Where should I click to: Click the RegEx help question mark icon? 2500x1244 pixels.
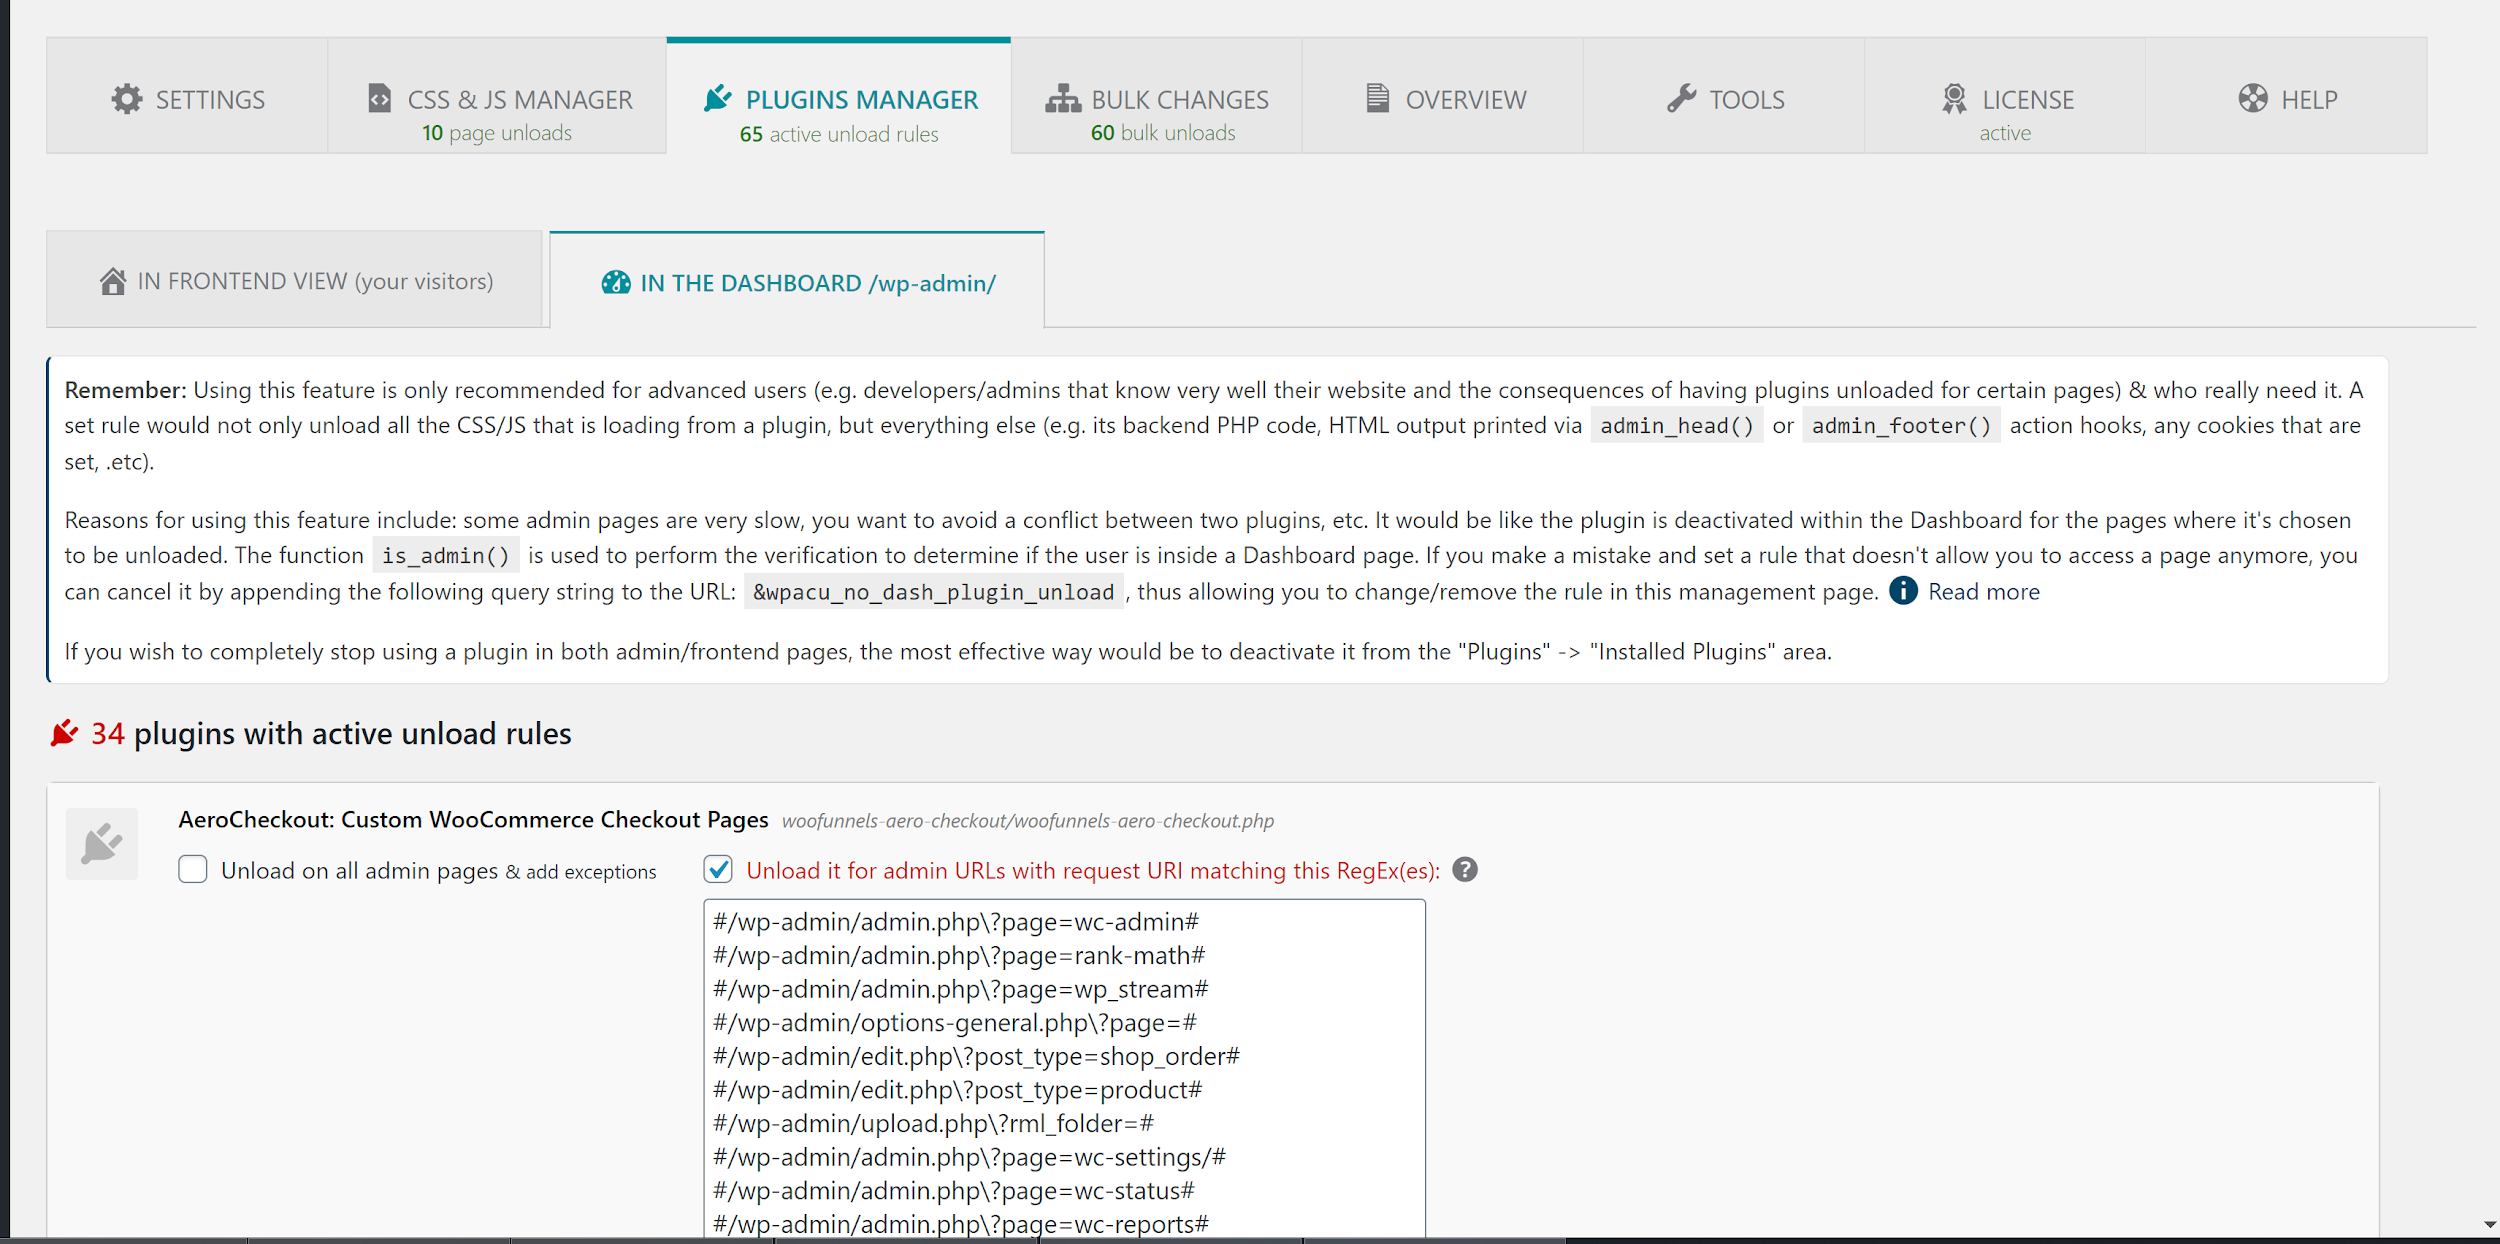pyautogui.click(x=1464, y=870)
